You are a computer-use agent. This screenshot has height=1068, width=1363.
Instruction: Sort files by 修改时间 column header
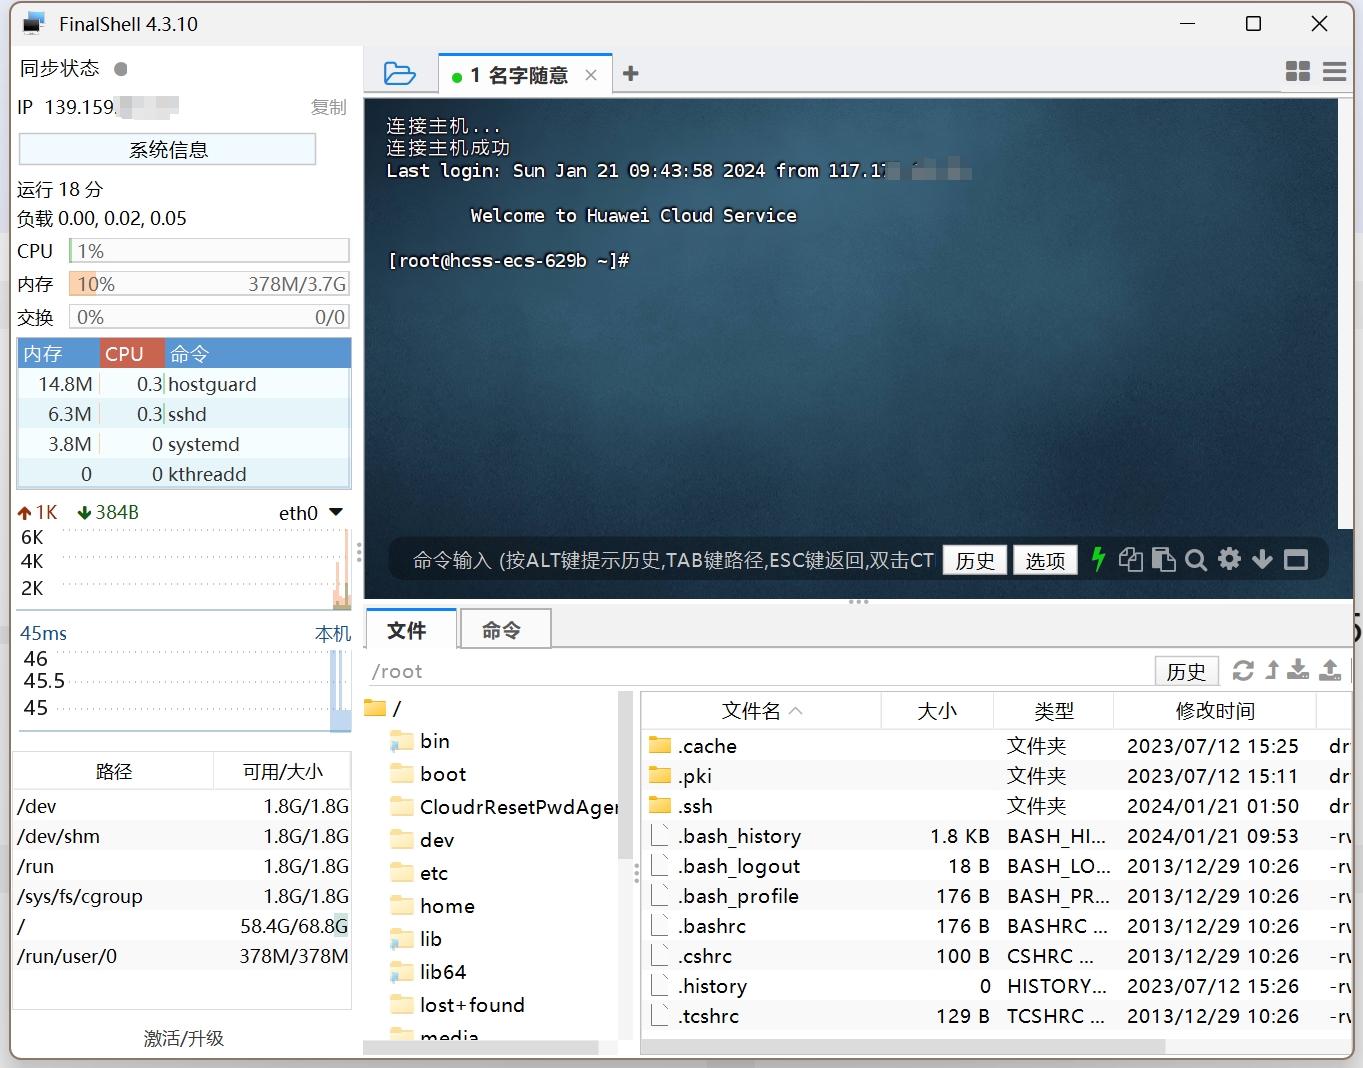(x=1215, y=711)
